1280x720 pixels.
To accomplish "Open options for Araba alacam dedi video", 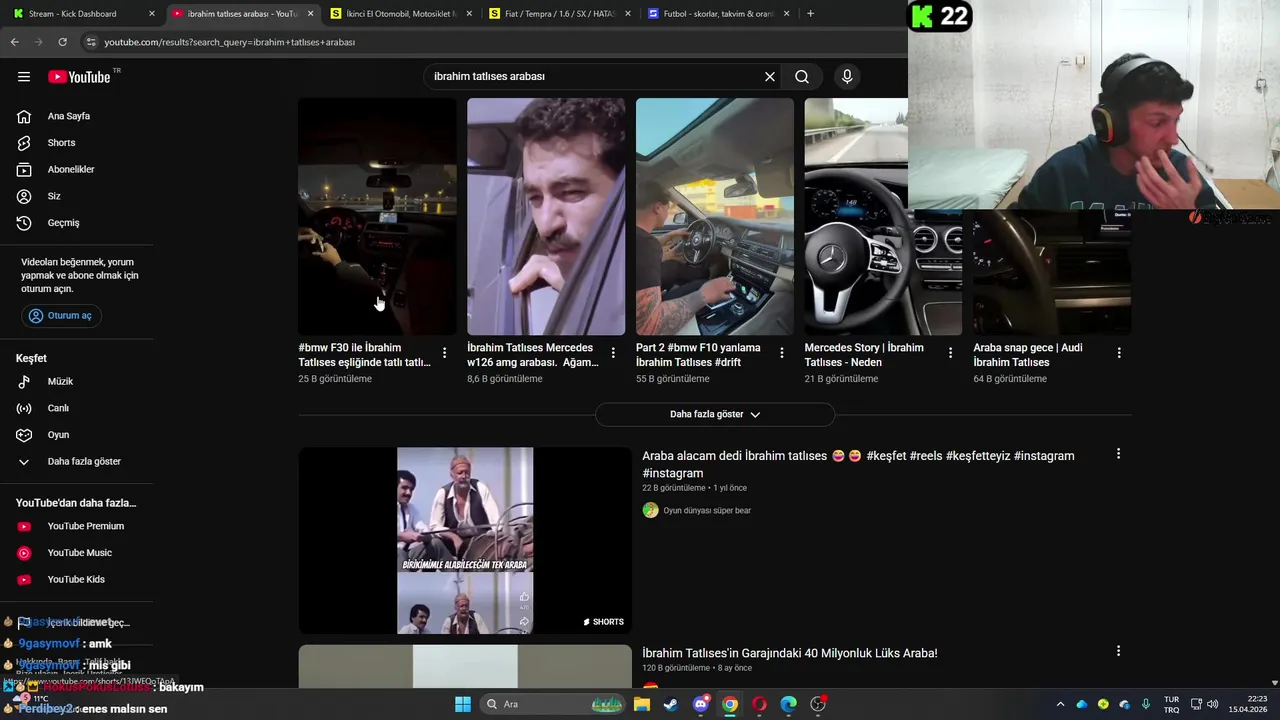I will point(1118,454).
